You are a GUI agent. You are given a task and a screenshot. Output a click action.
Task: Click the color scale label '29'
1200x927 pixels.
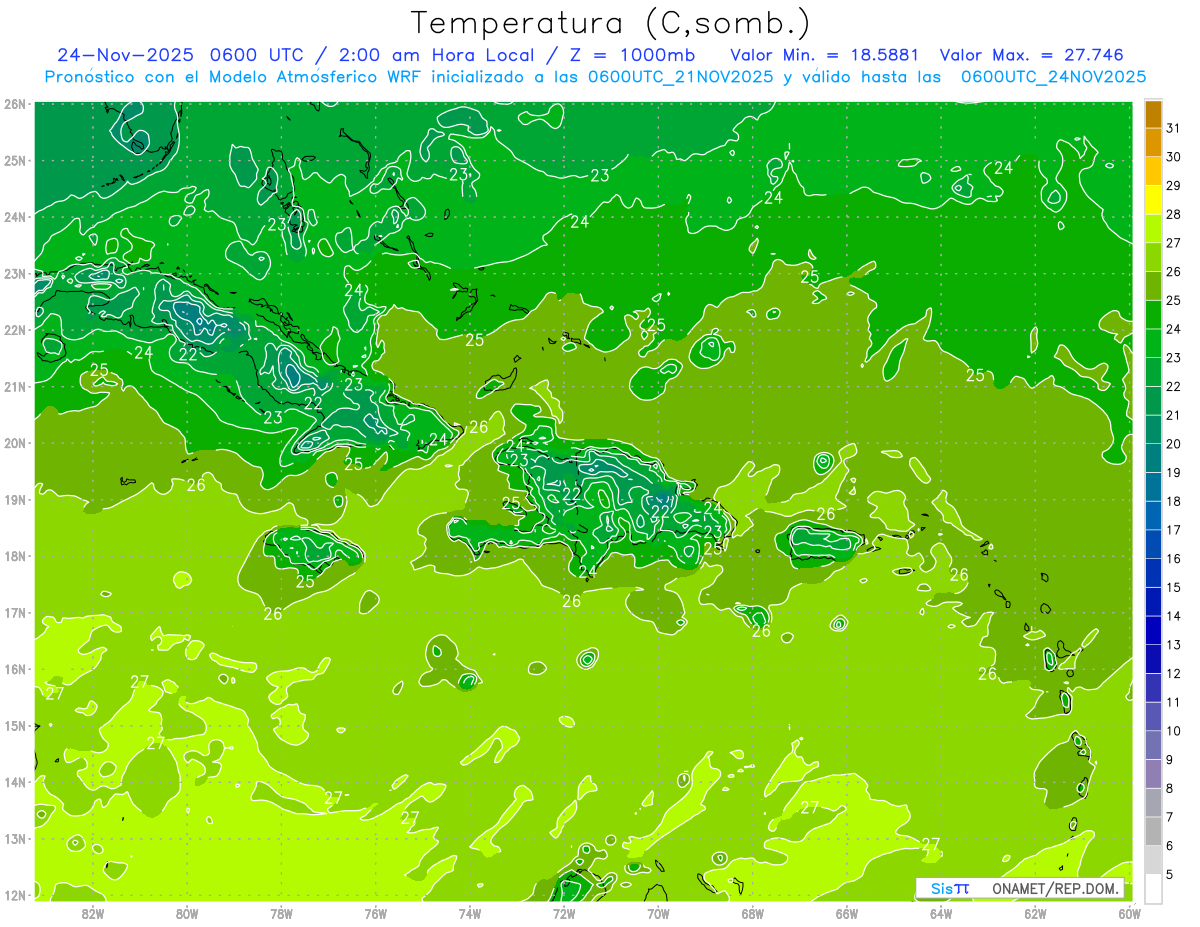(x=1173, y=186)
